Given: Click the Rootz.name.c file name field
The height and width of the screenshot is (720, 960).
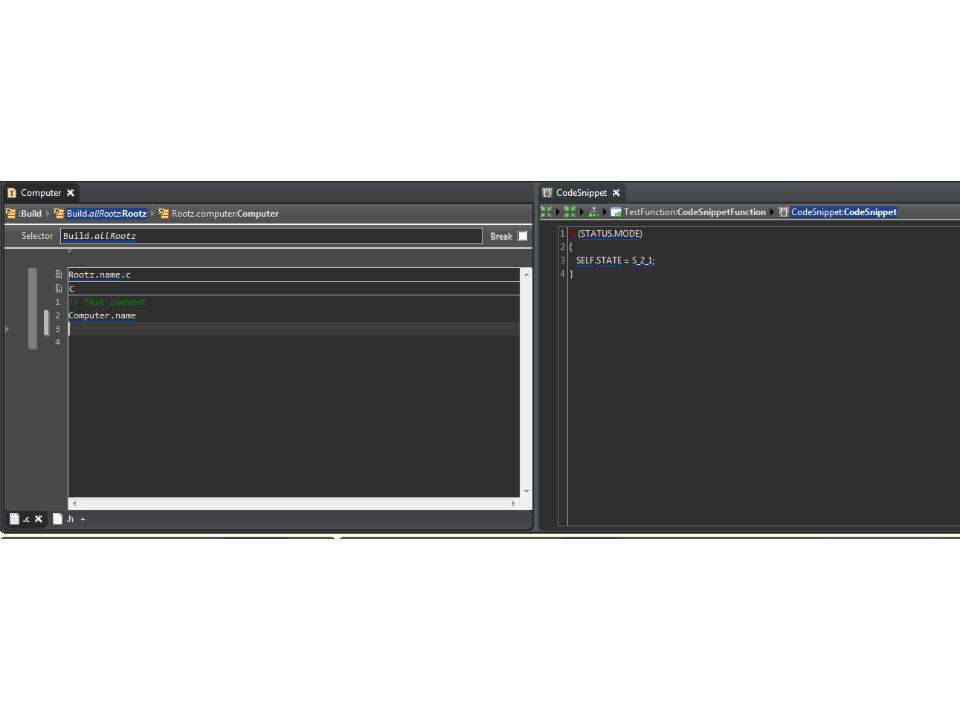Looking at the screenshot, I should click(290, 274).
